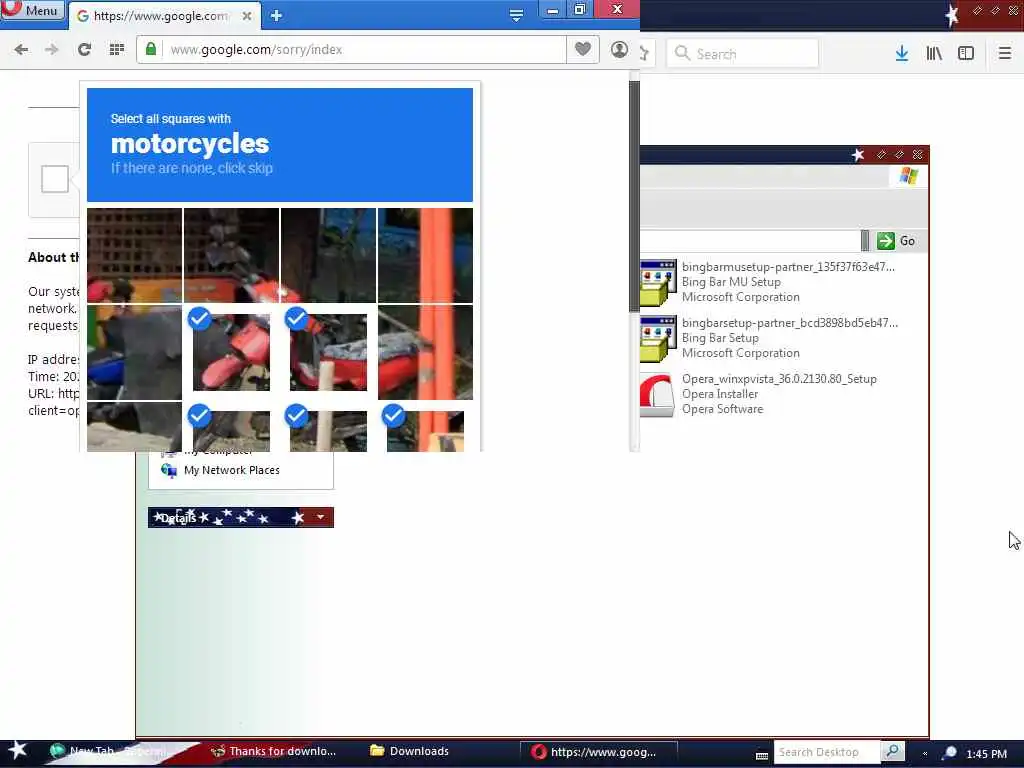Close the google.com tab
Screen dimensions: 1024x768
(x=247, y=16)
